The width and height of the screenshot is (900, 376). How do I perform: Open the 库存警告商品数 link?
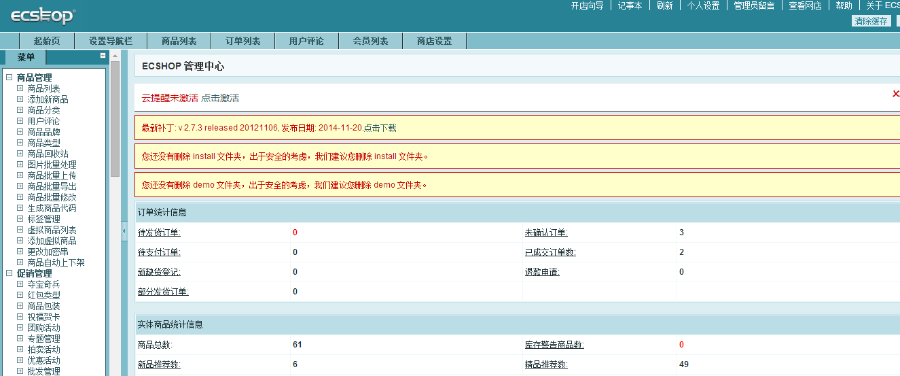point(554,345)
